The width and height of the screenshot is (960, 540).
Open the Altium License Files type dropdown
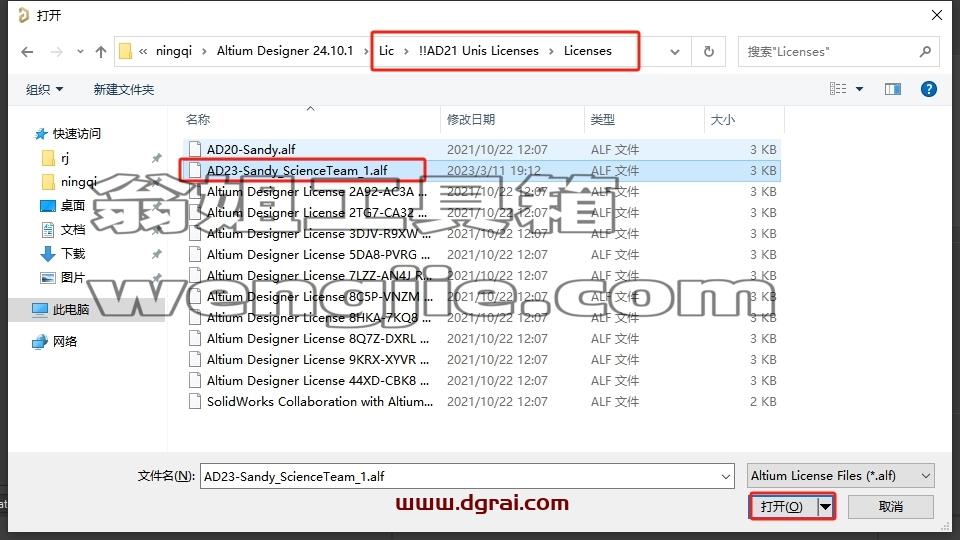pos(841,476)
